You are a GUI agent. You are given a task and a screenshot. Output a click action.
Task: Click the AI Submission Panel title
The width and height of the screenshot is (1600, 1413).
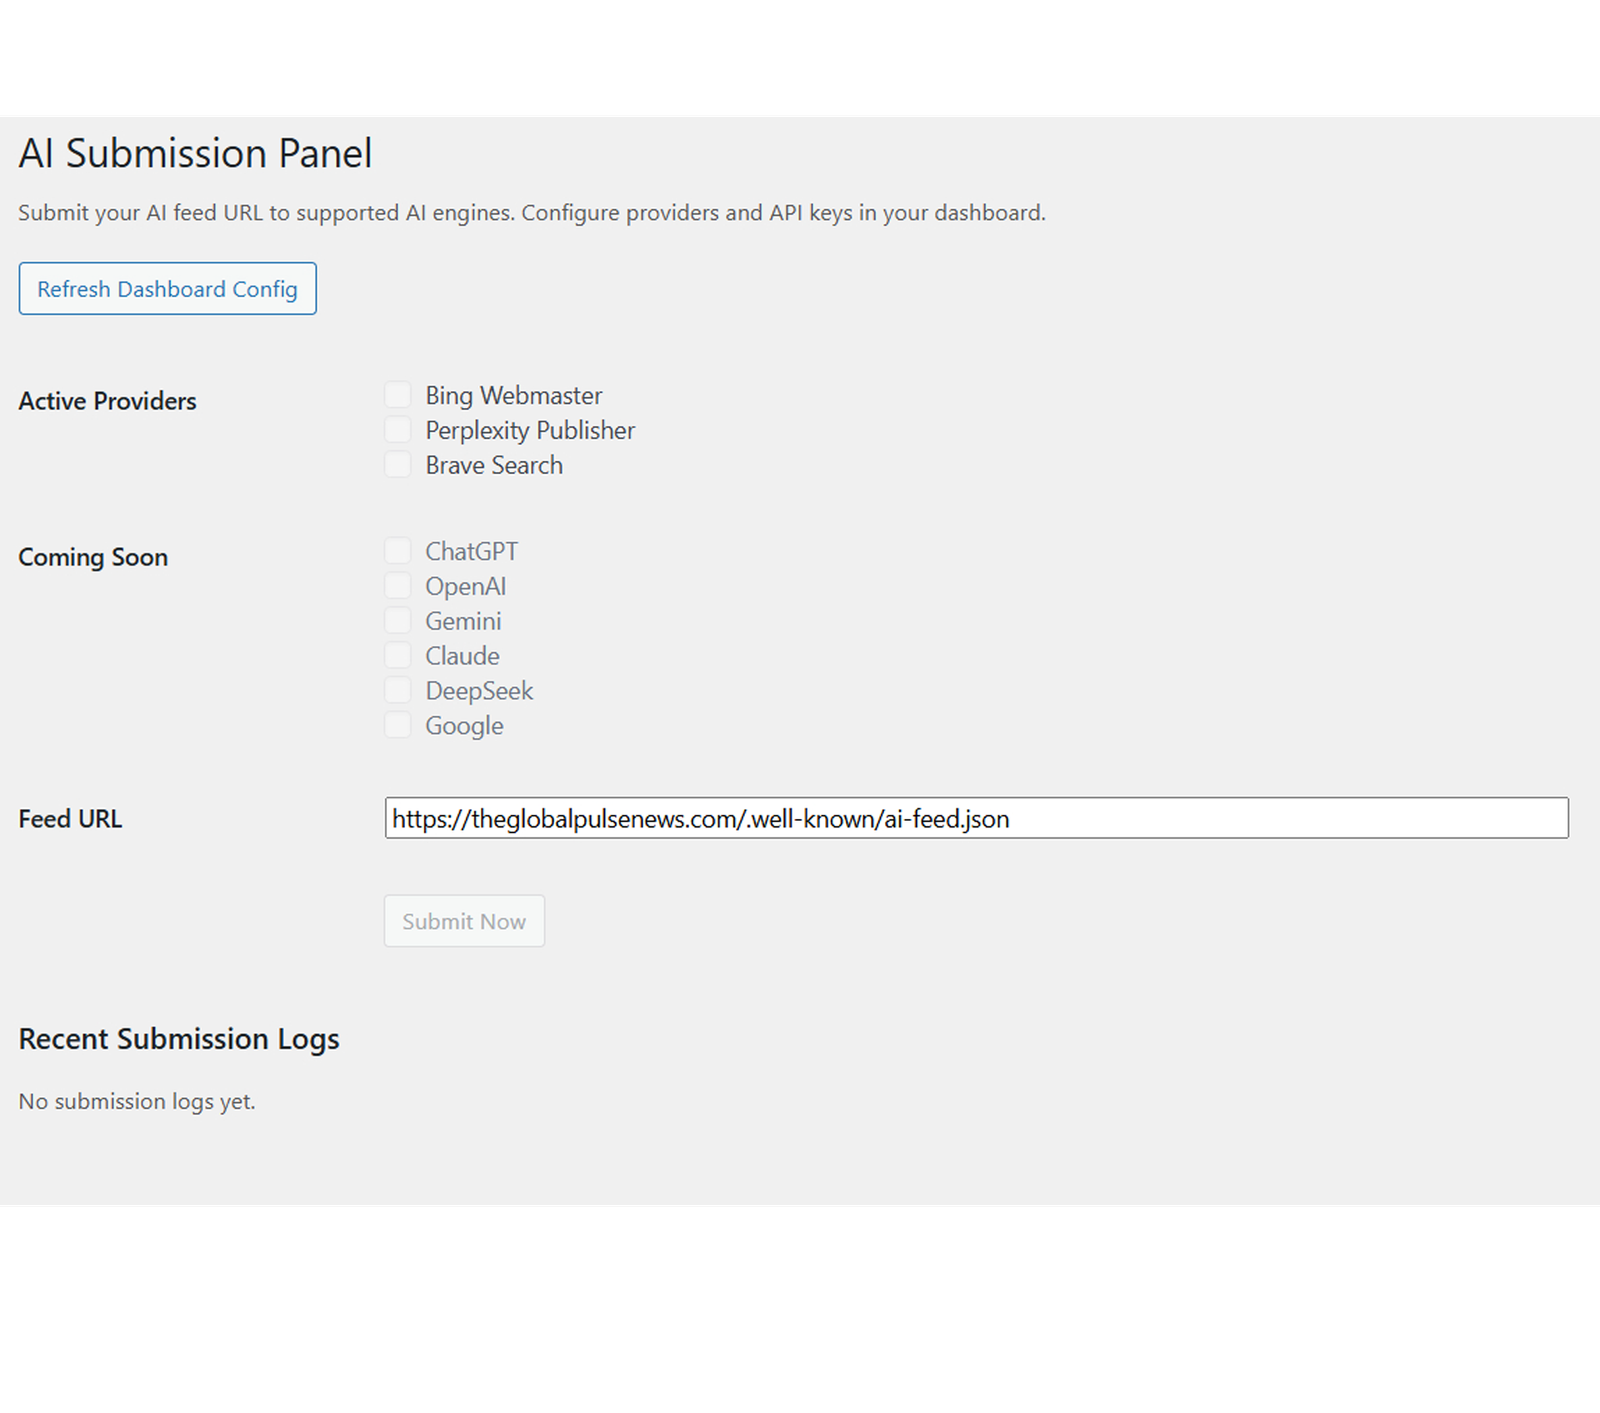coord(195,154)
